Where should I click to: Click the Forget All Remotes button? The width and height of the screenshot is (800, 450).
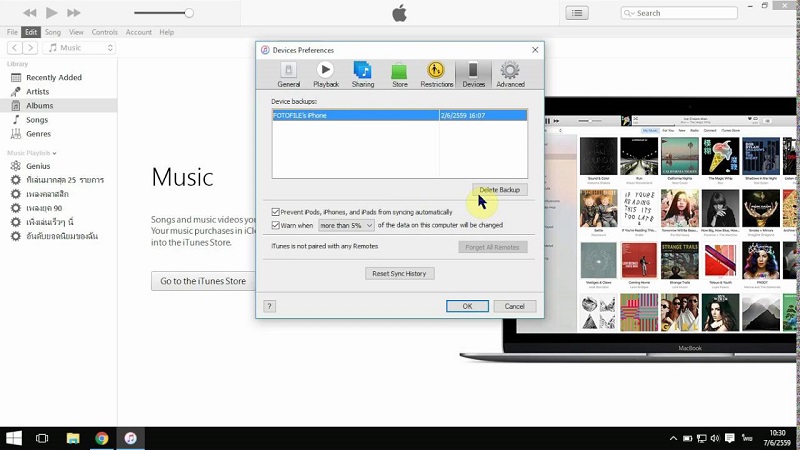[492, 247]
